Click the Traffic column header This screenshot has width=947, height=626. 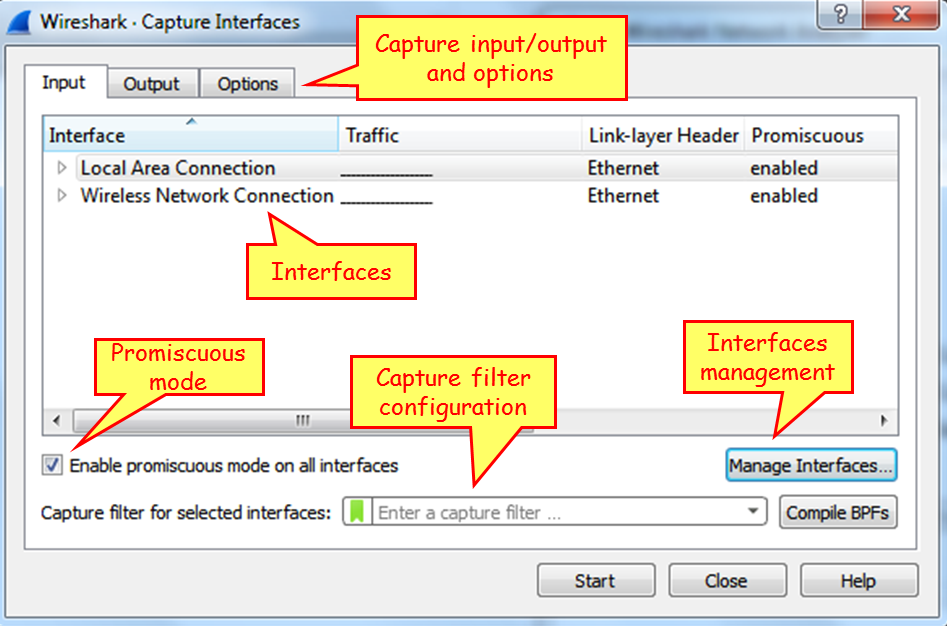(x=460, y=135)
